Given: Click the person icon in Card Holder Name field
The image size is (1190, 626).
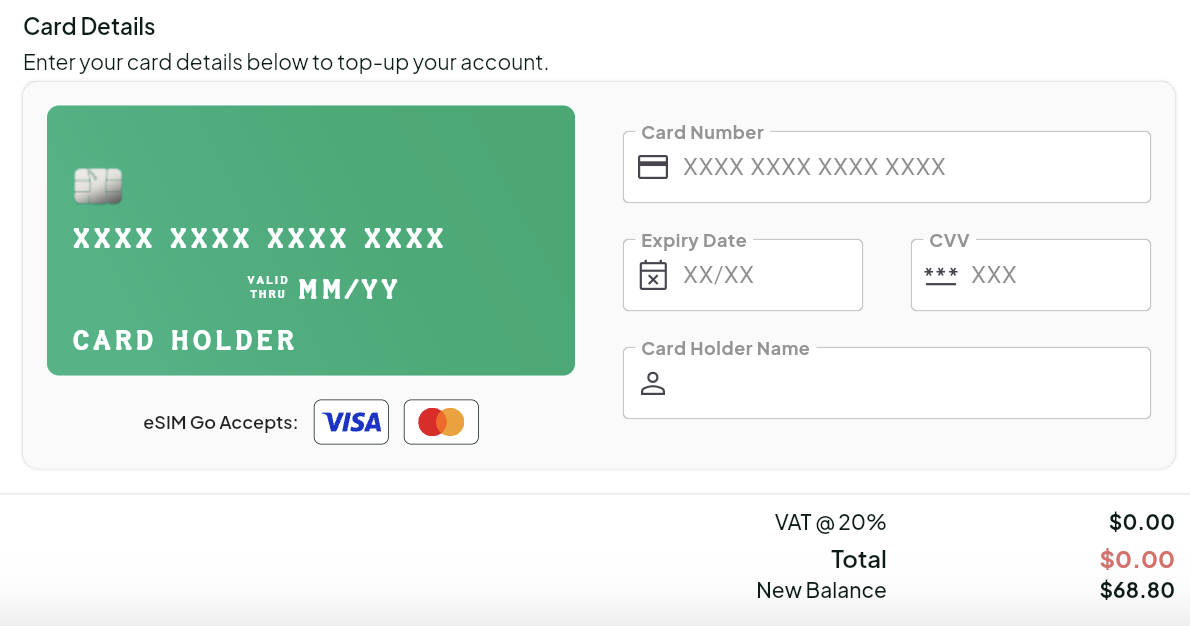Looking at the screenshot, I should tap(653, 383).
